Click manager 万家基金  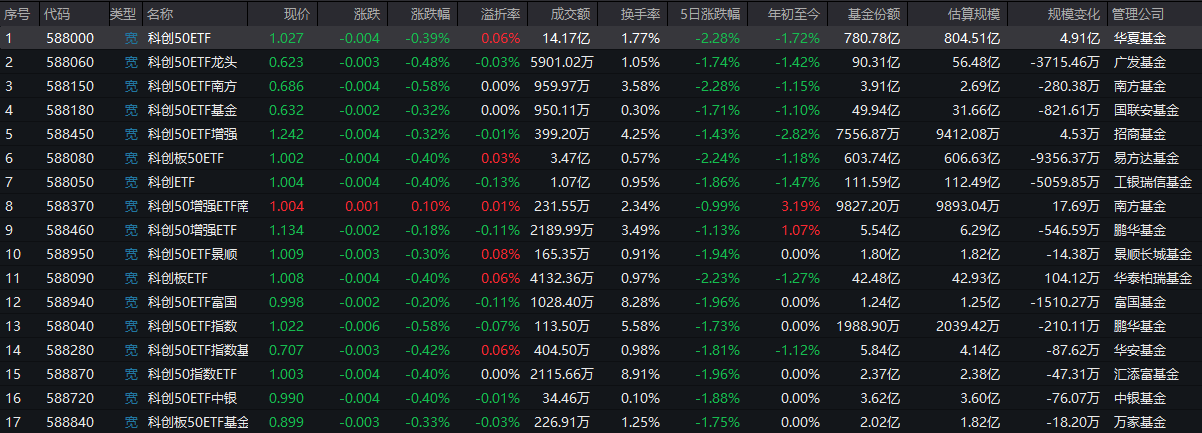[1139, 422]
